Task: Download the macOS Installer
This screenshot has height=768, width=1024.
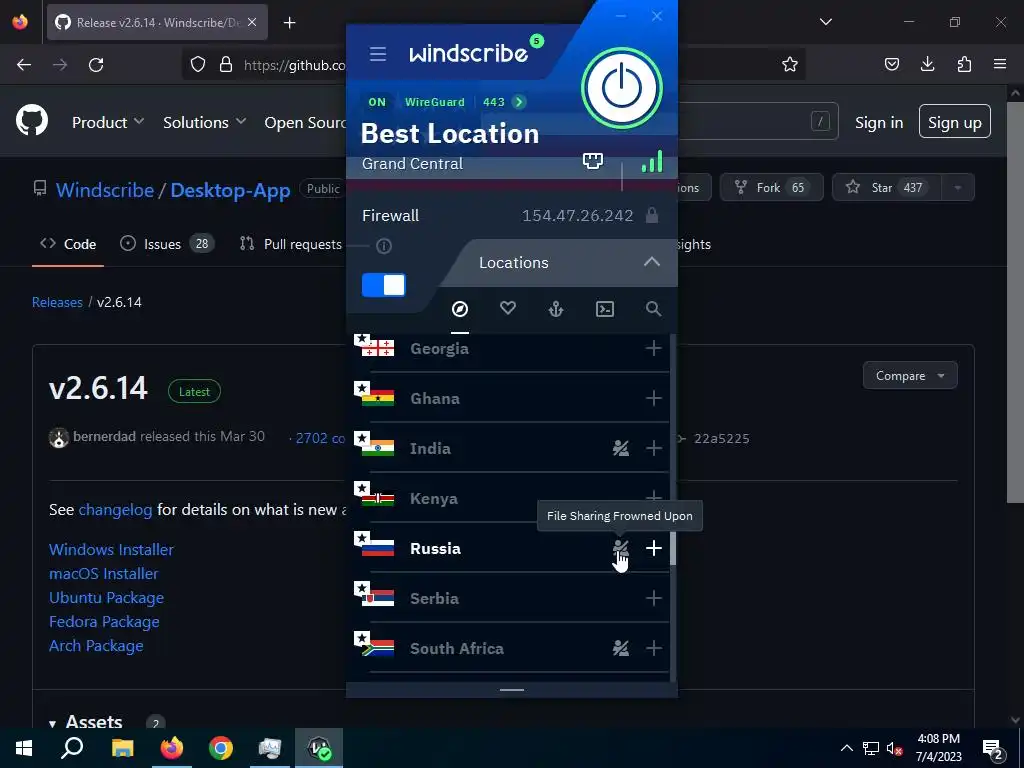Action: [x=103, y=573]
